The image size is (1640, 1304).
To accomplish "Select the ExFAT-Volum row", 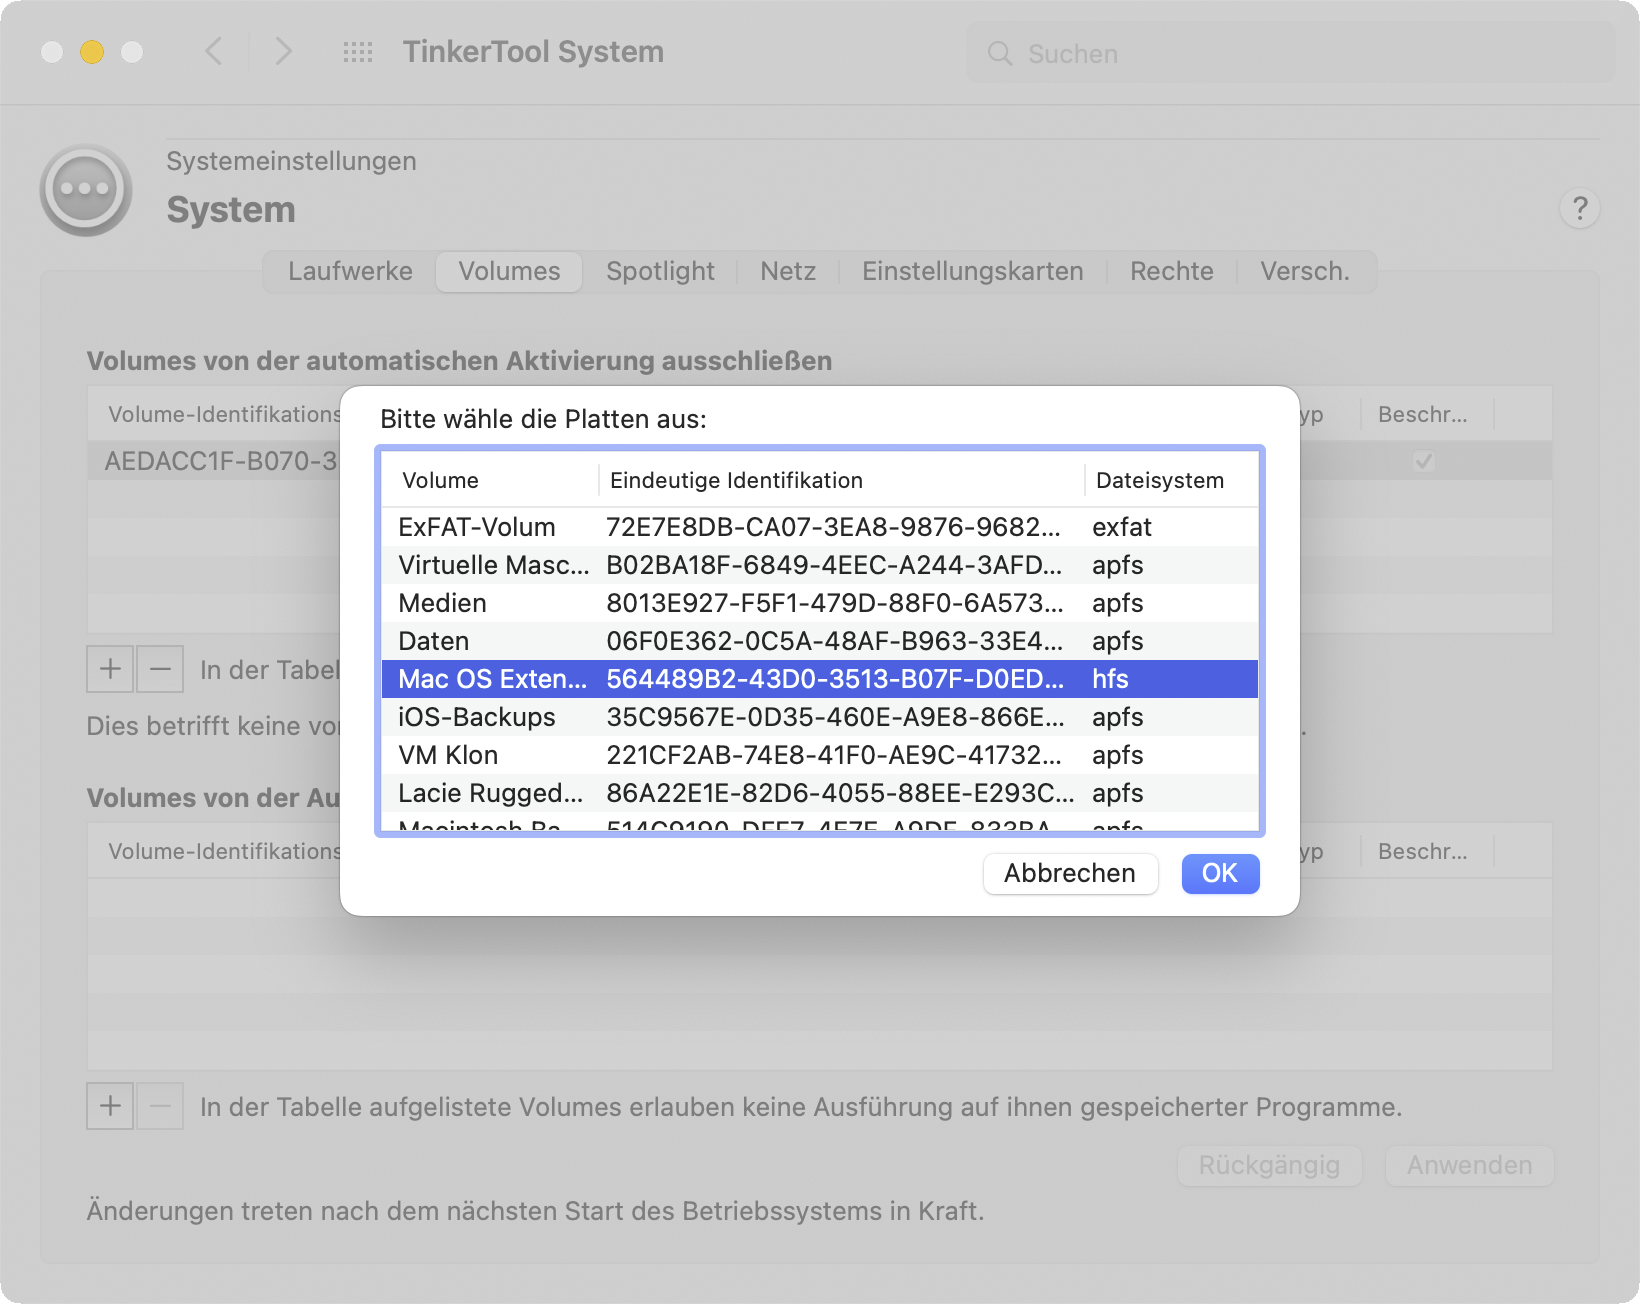I will pos(820,527).
